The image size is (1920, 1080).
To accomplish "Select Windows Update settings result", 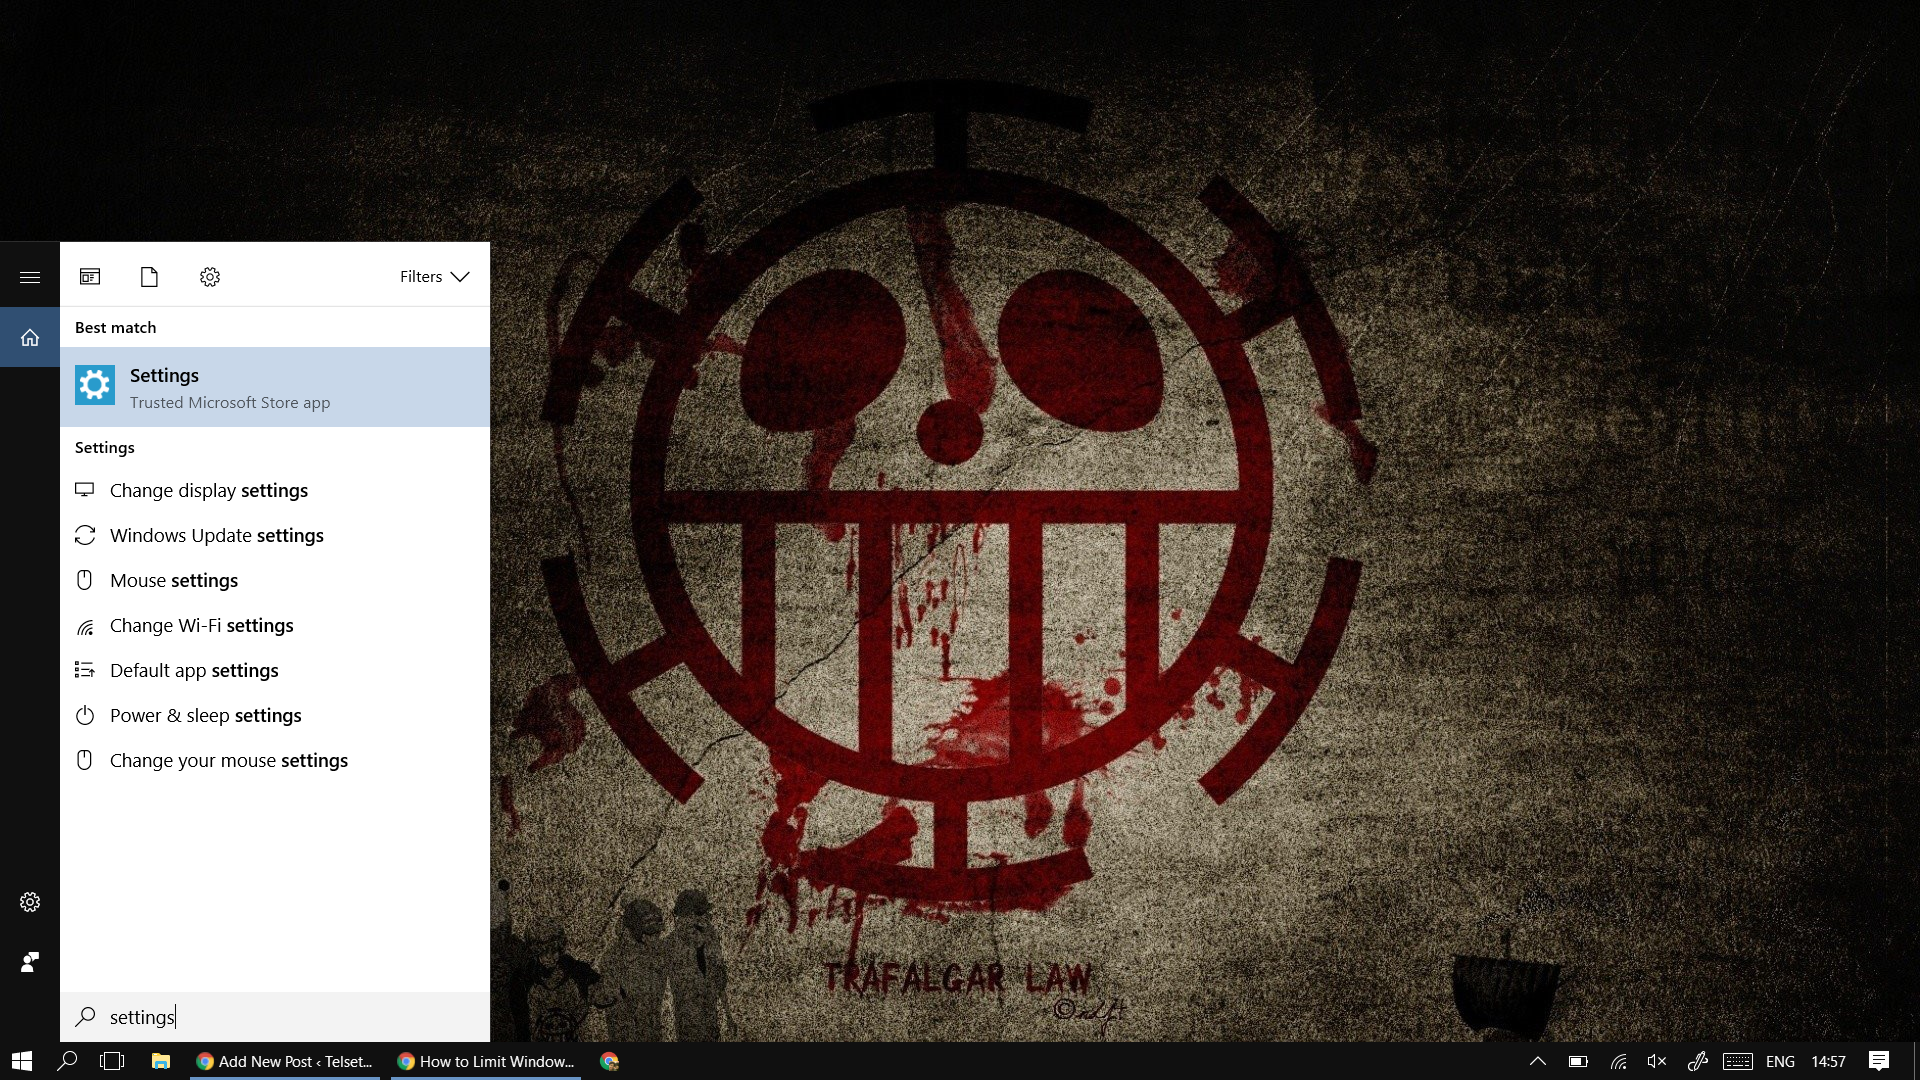I will click(x=217, y=535).
